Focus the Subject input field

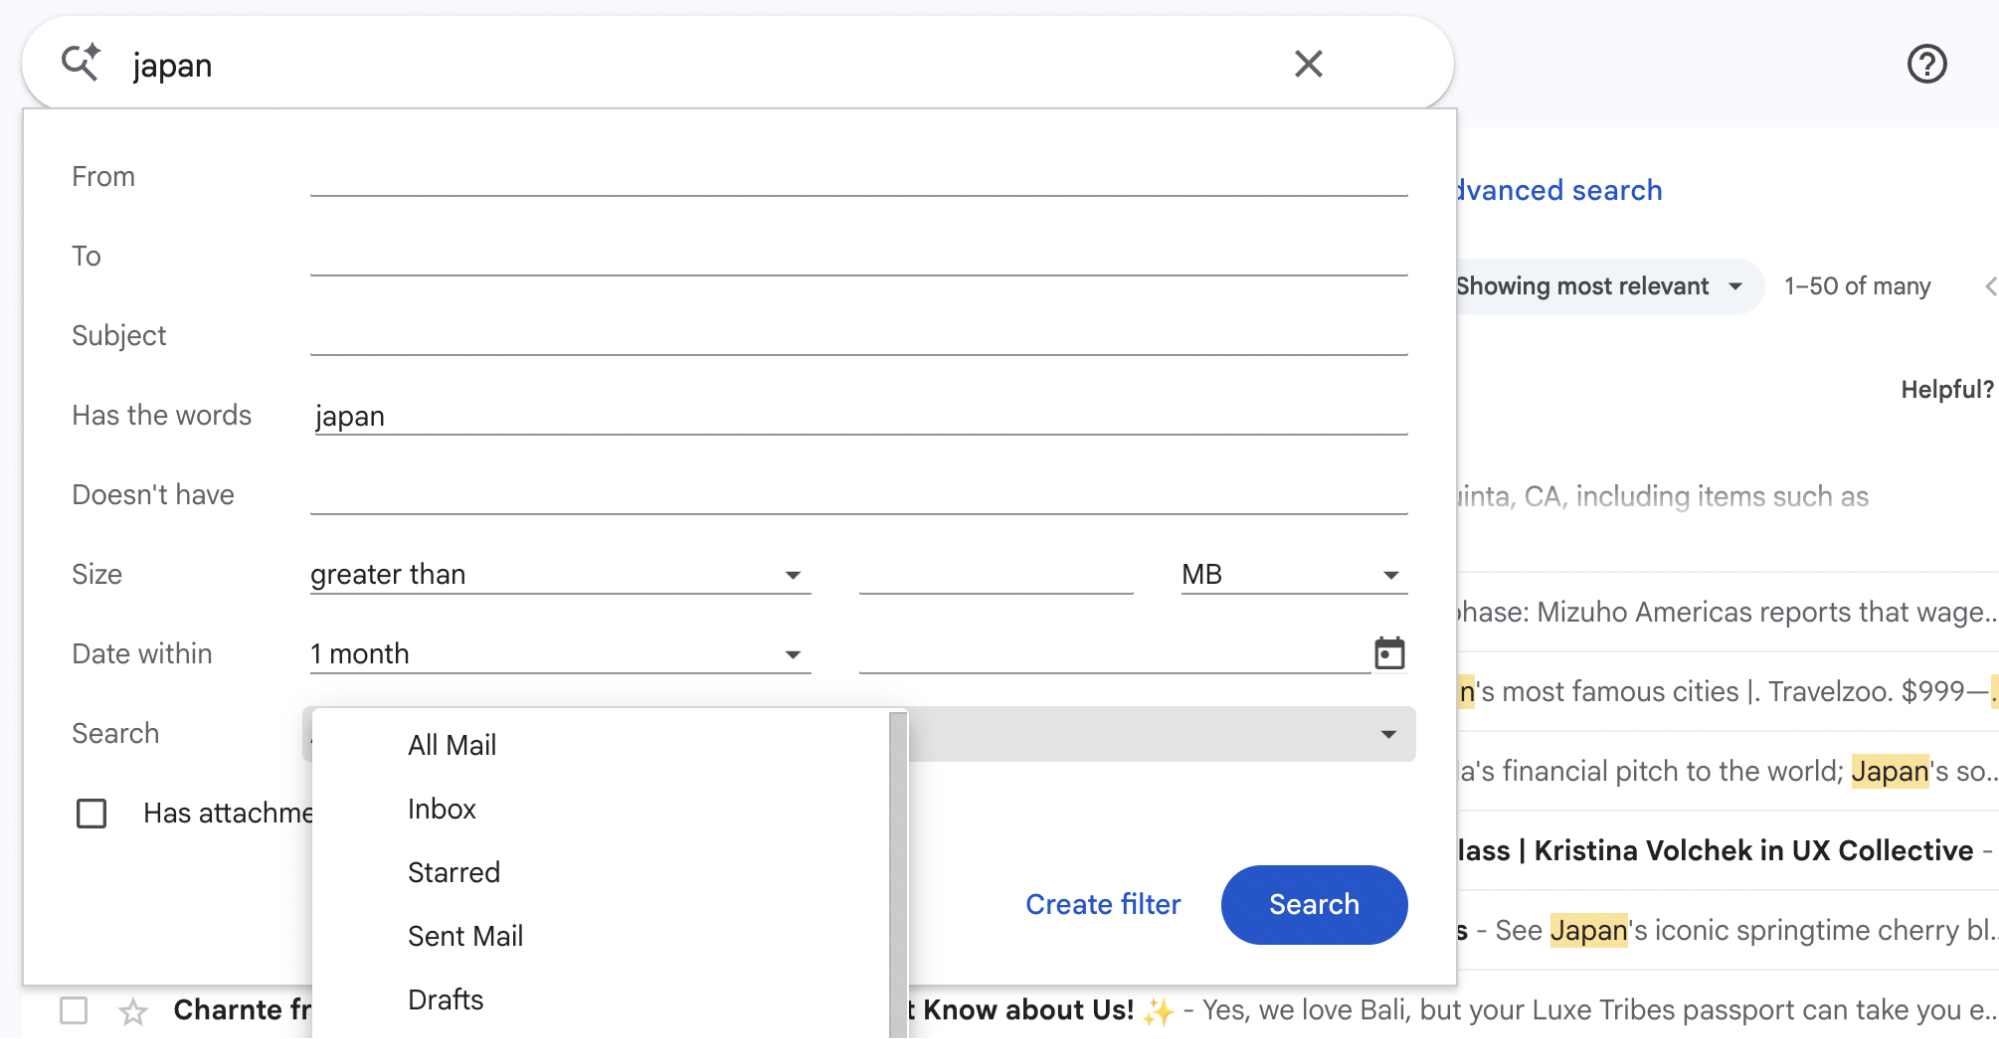pyautogui.click(x=859, y=335)
